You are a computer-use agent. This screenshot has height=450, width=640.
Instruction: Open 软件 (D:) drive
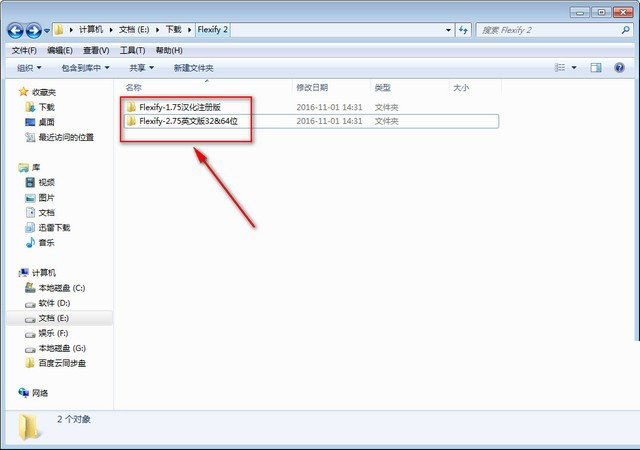coord(54,303)
